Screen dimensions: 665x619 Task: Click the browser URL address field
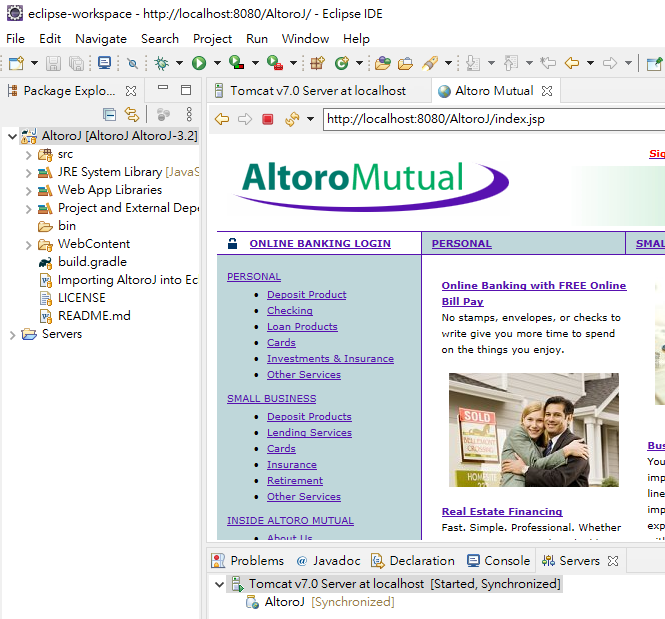tap(480, 119)
